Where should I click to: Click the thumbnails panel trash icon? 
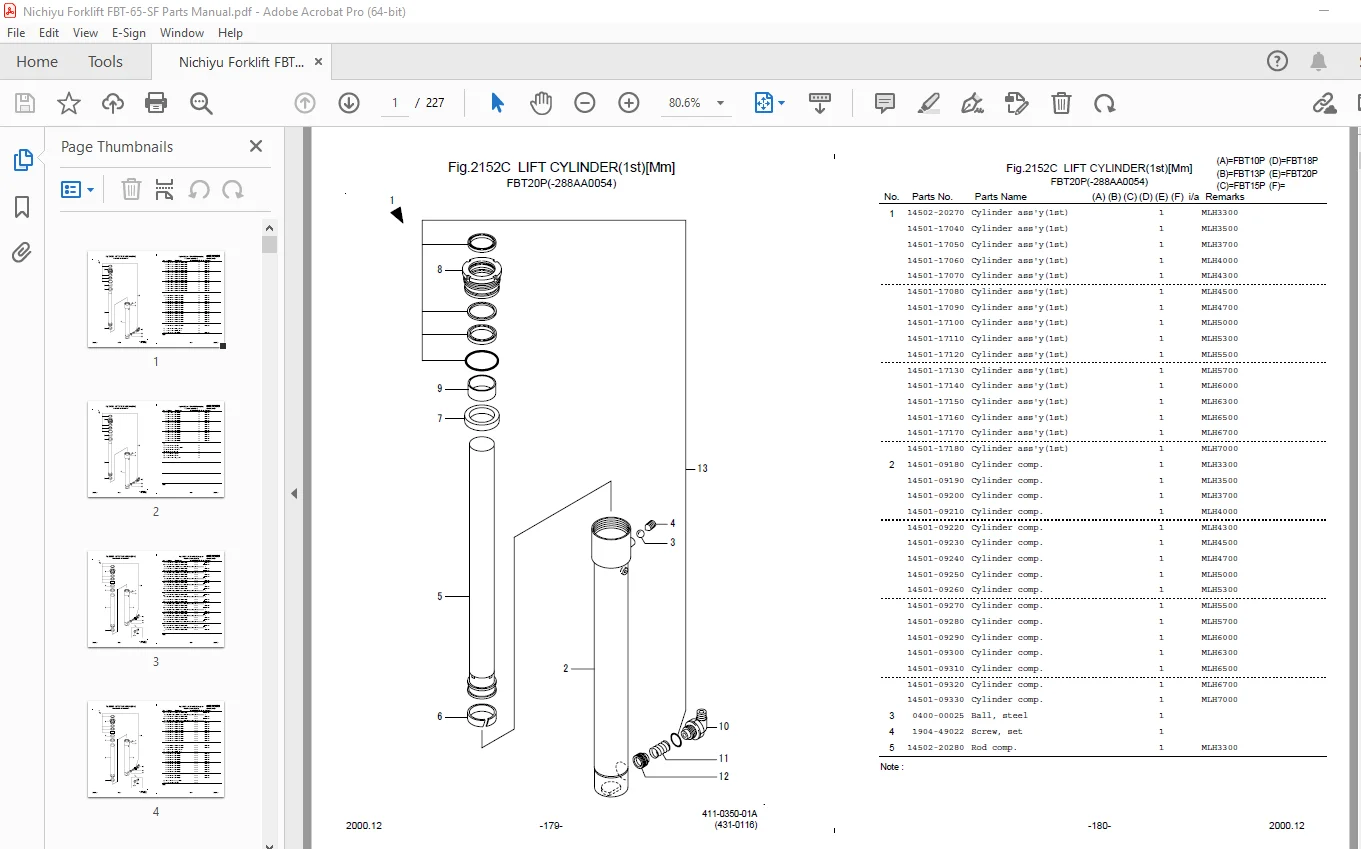[131, 189]
